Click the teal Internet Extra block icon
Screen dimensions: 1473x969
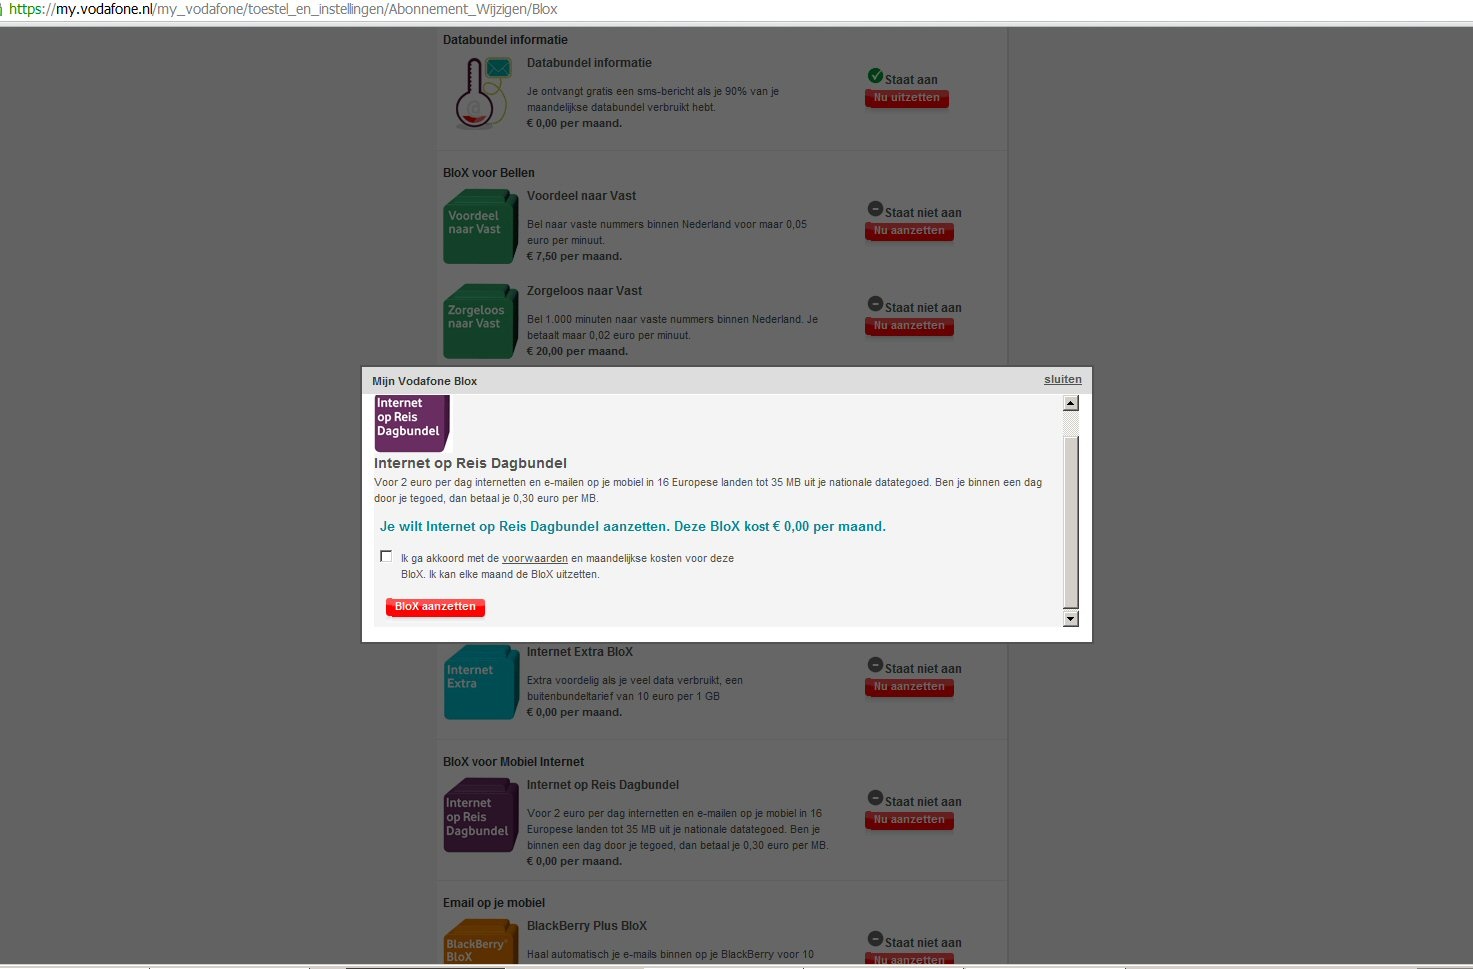coord(480,683)
